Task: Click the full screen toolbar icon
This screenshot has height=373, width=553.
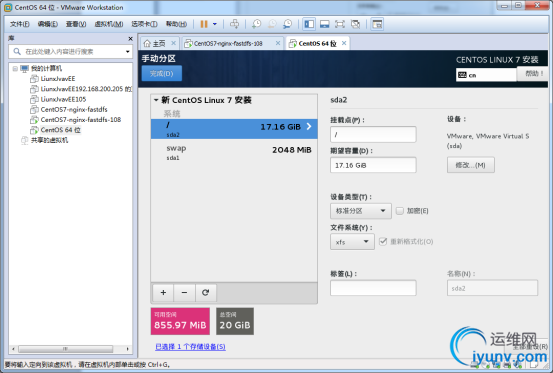Action: coord(340,24)
